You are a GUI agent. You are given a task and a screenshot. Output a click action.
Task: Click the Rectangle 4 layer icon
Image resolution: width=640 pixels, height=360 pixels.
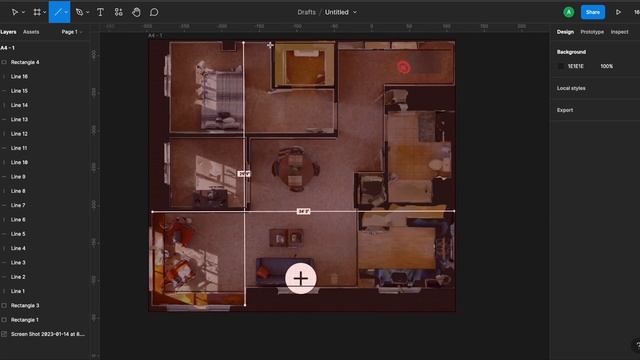coord(4,62)
